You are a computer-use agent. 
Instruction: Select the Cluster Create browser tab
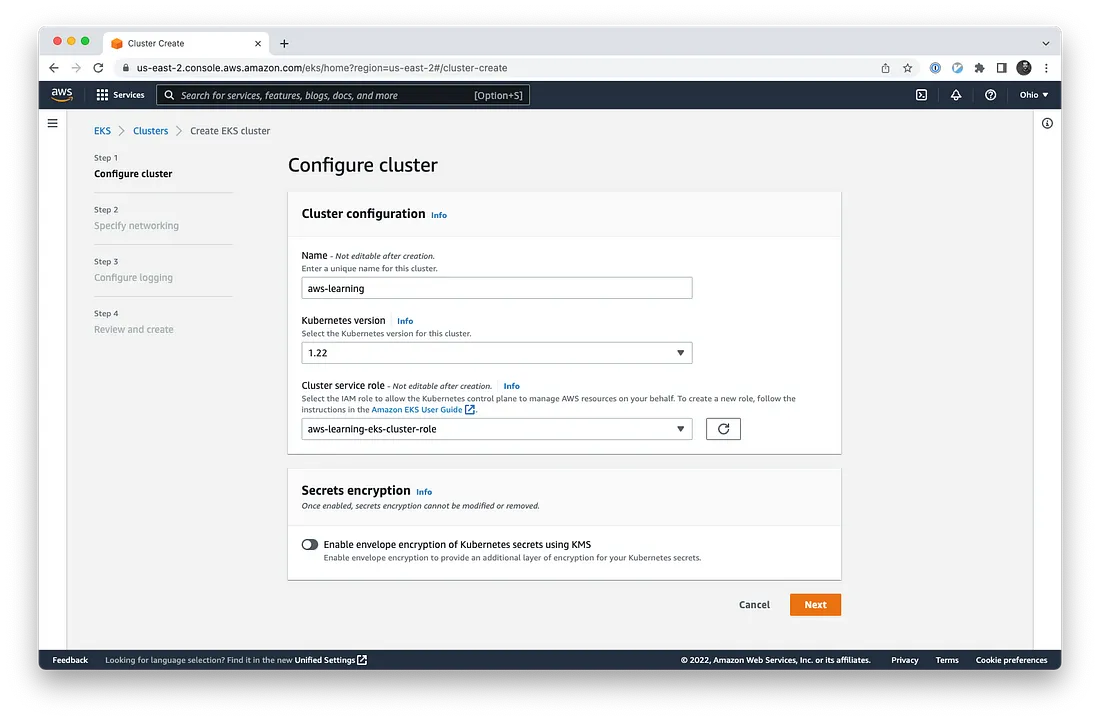(185, 43)
